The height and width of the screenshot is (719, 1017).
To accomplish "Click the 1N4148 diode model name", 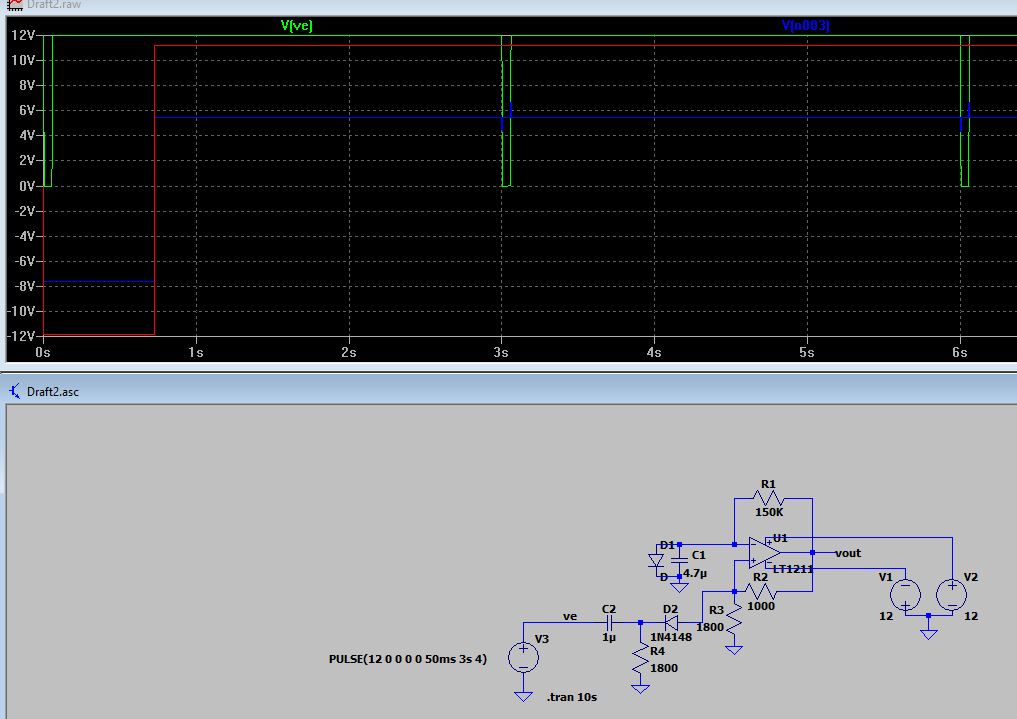I will click(671, 637).
